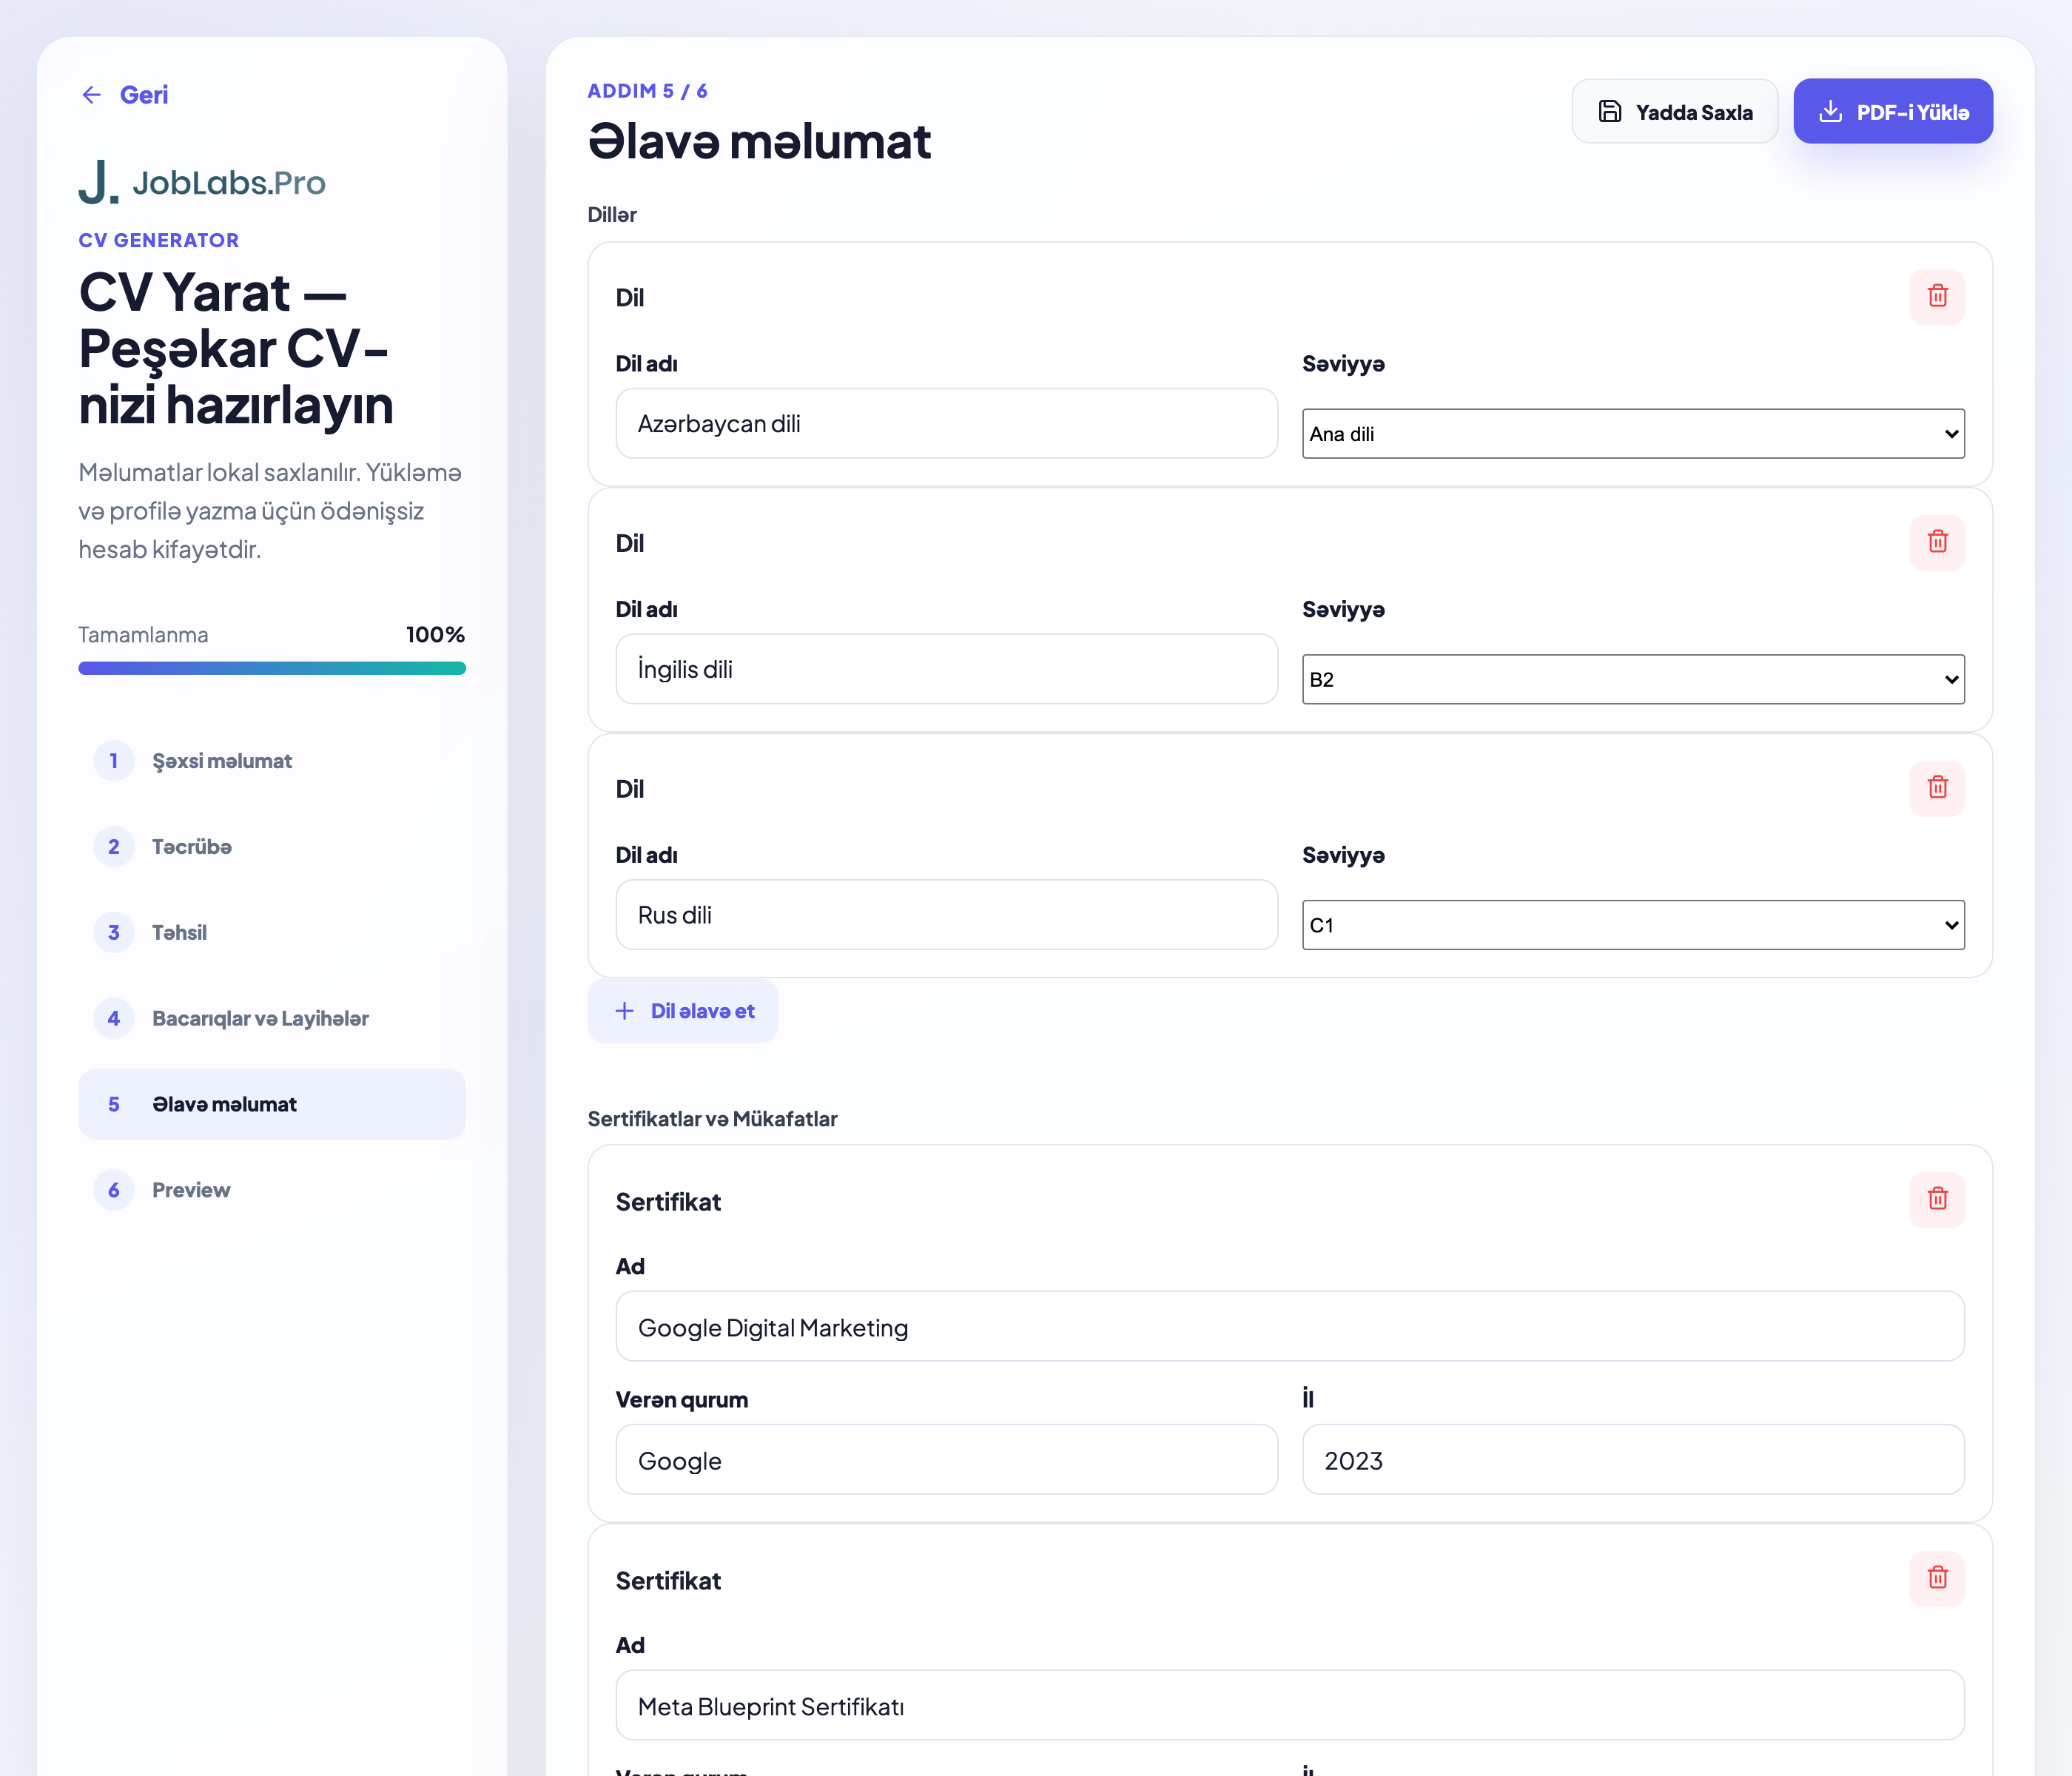The height and width of the screenshot is (1776, 2072).
Task: Add a new language with Dil əlavə et
Action: point(683,1011)
